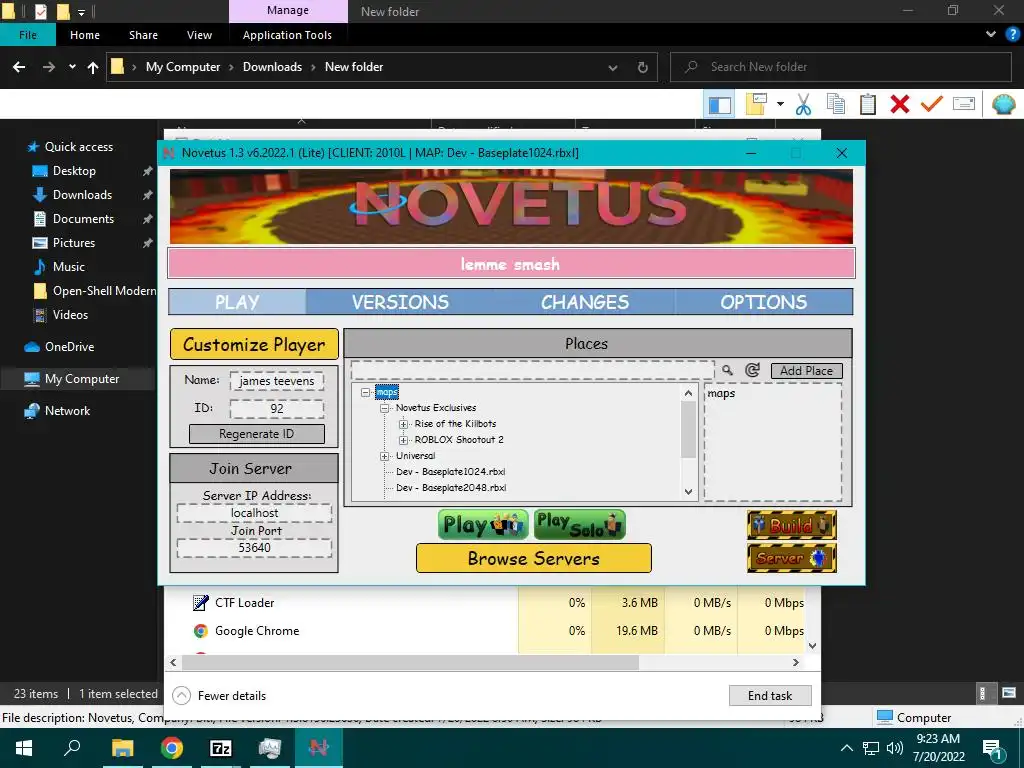This screenshot has height=768, width=1024.
Task: Click the Explorer refresh address icon
Action: click(x=643, y=67)
